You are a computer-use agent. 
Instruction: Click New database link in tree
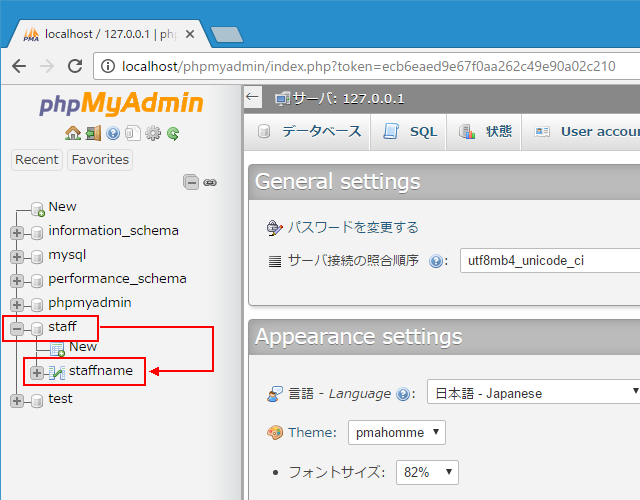tap(62, 207)
